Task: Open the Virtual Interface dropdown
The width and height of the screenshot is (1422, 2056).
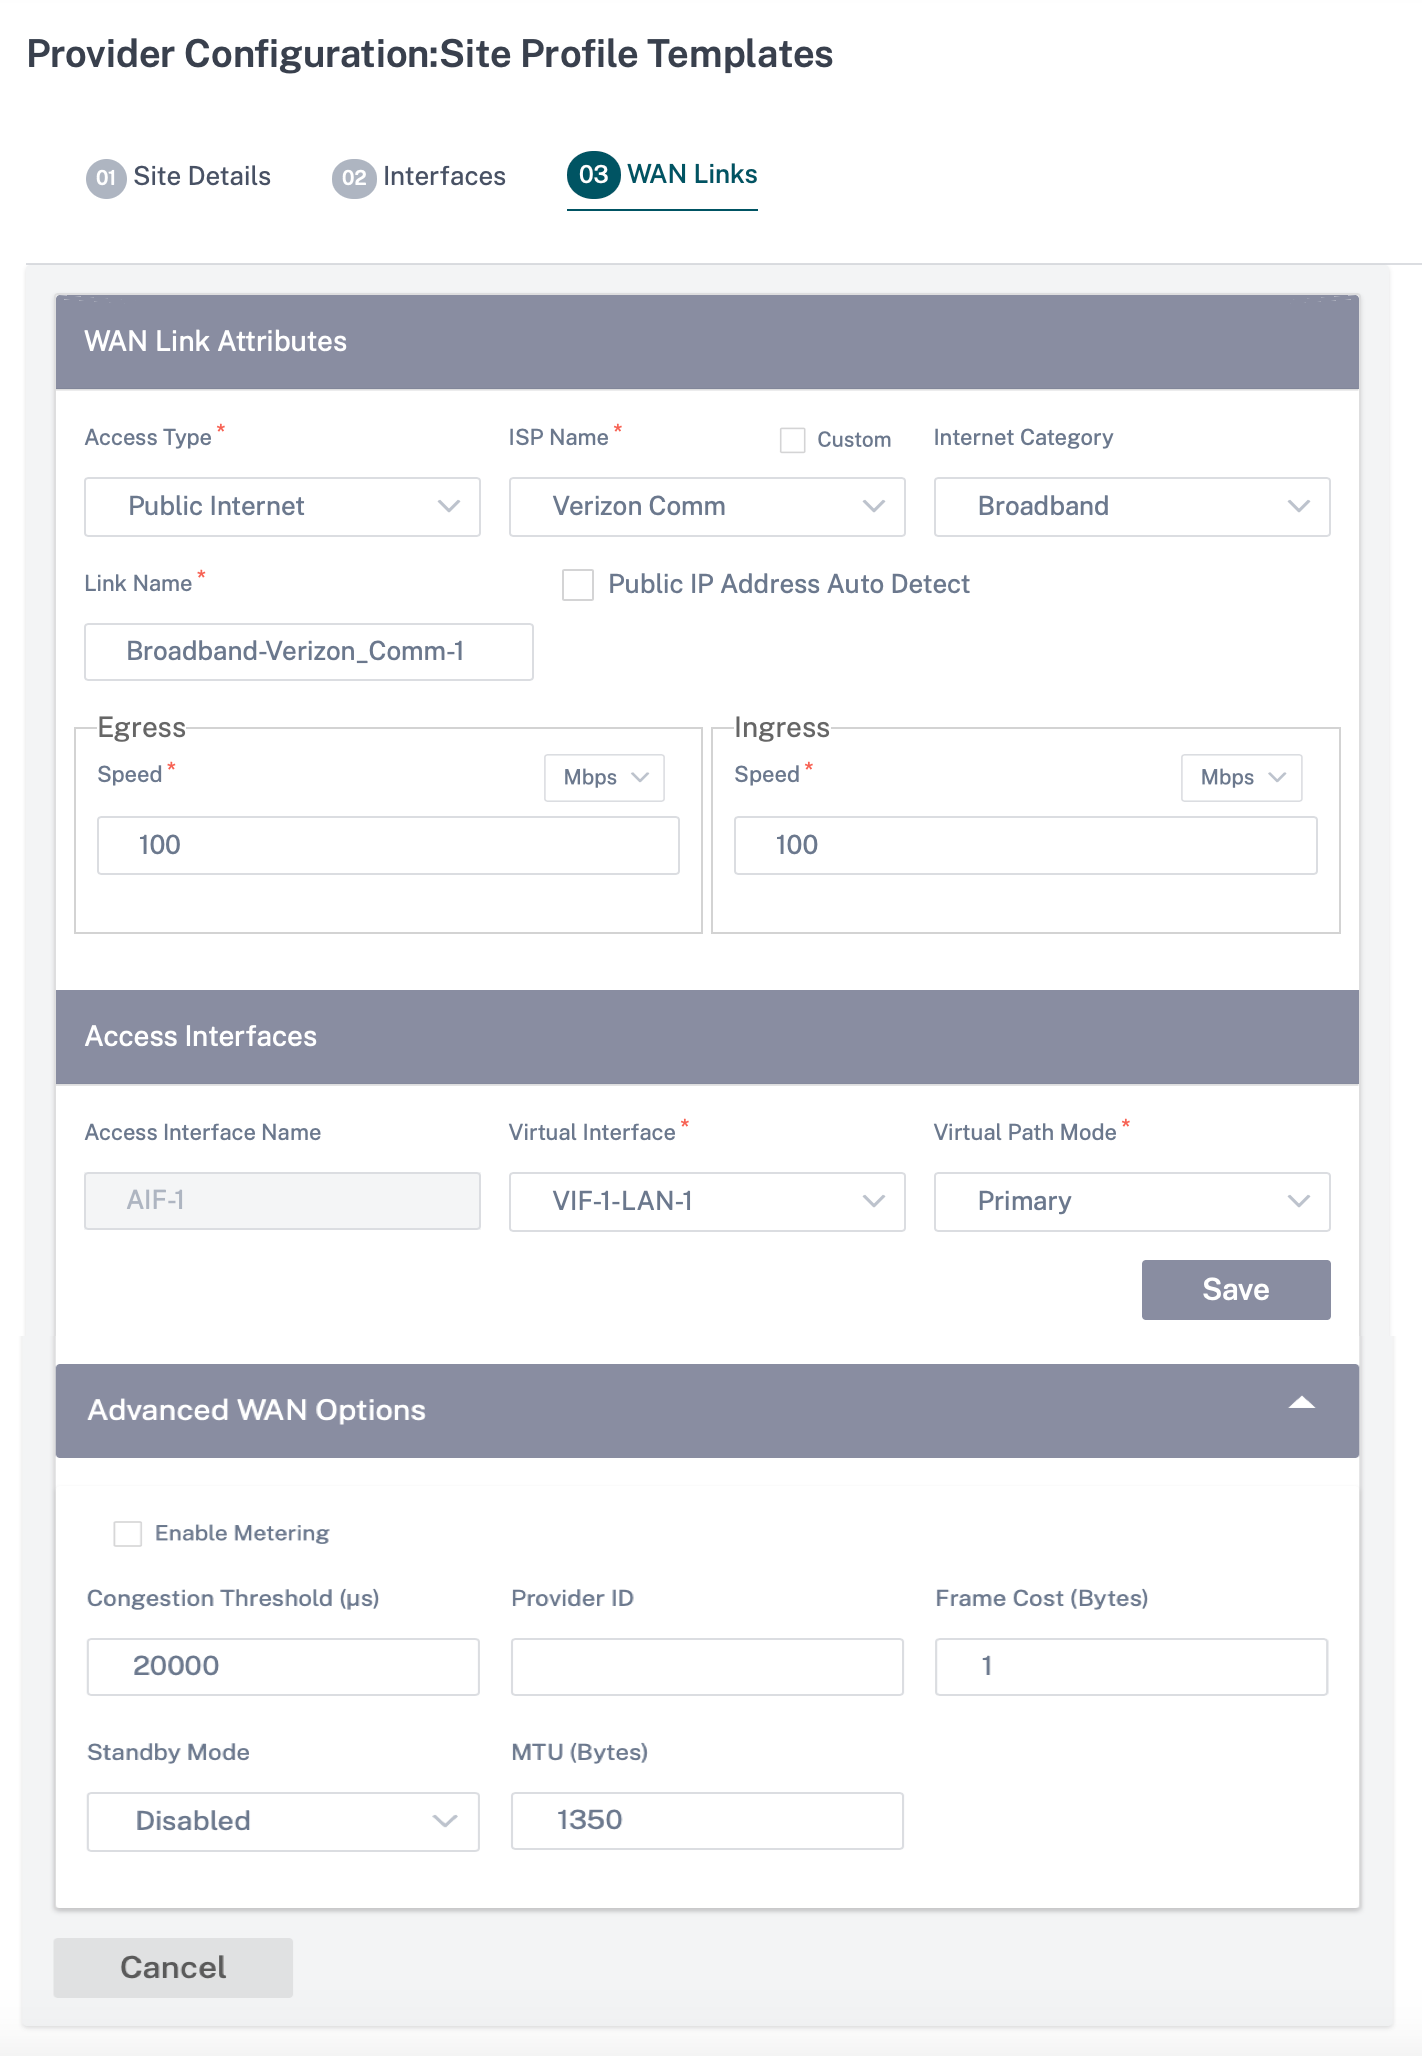Action: click(x=707, y=1202)
